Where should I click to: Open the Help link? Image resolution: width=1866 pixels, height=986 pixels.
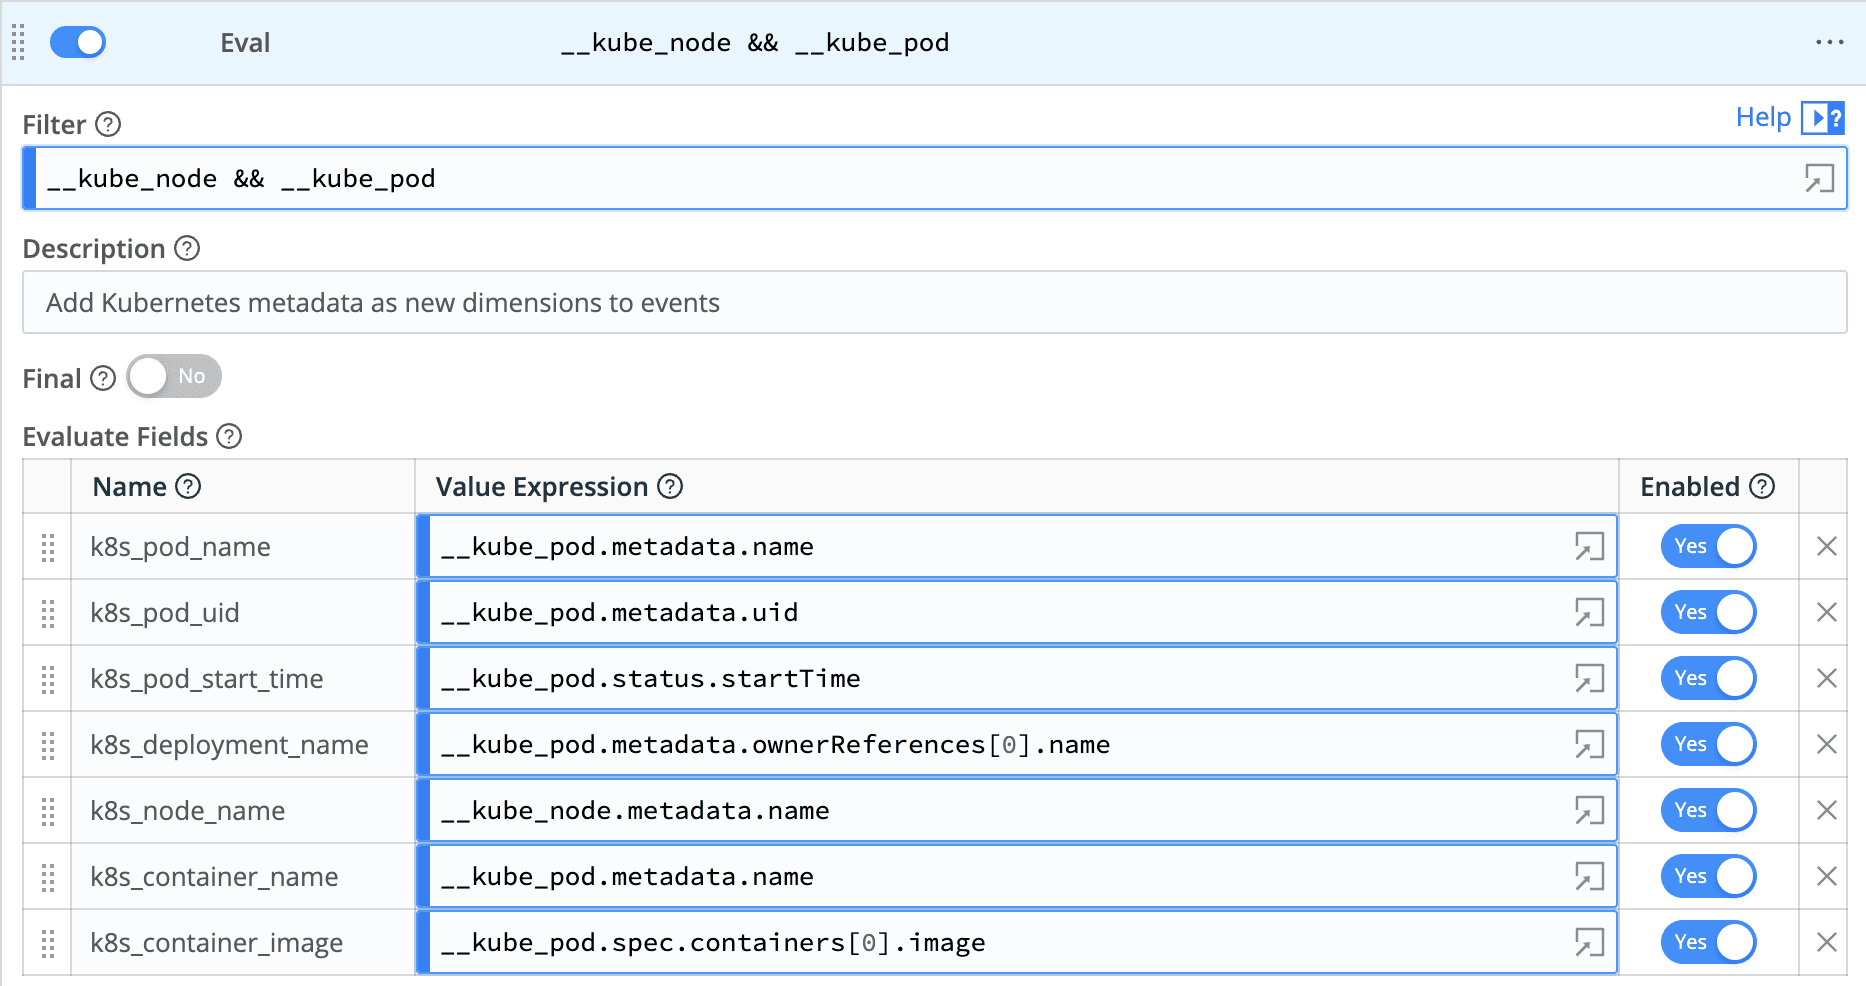click(1762, 118)
